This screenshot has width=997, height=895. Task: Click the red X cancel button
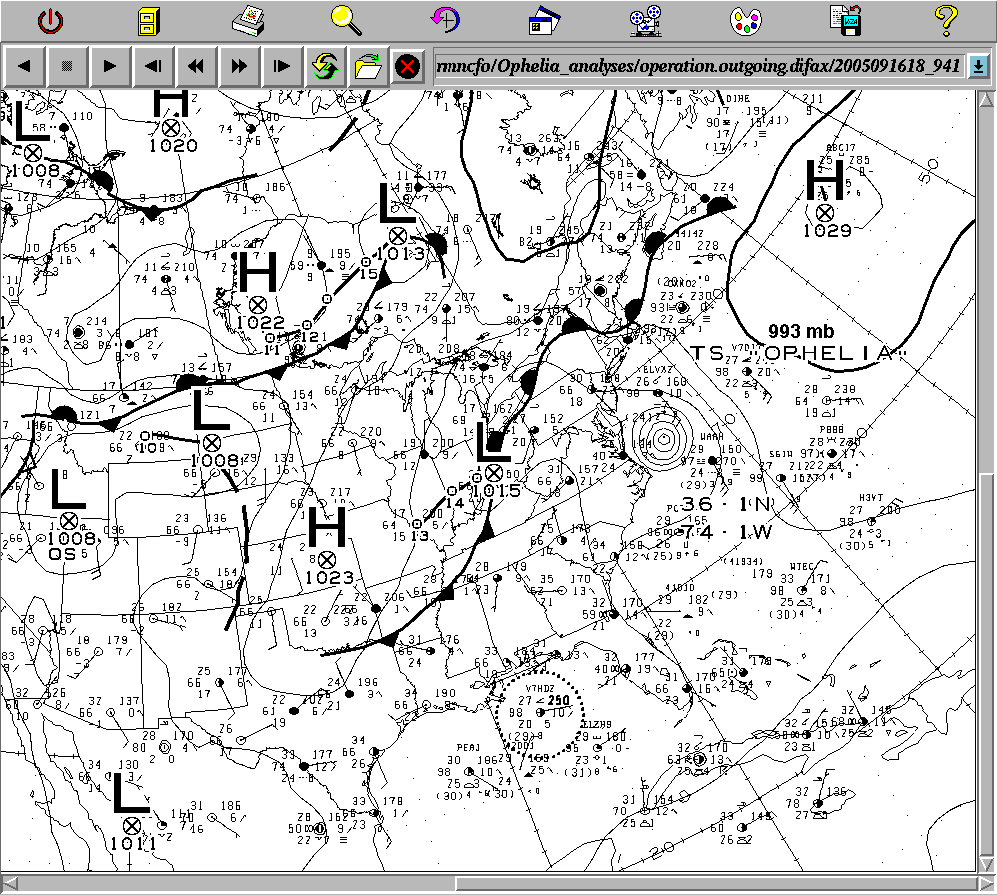click(407, 67)
